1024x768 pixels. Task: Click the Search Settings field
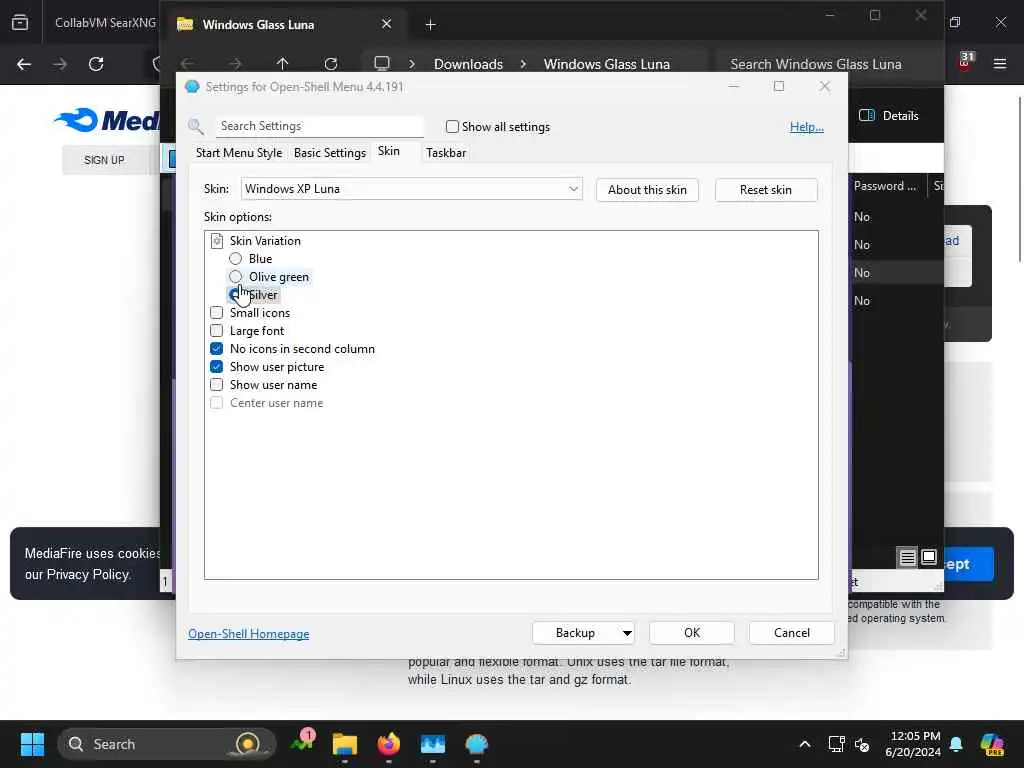320,126
